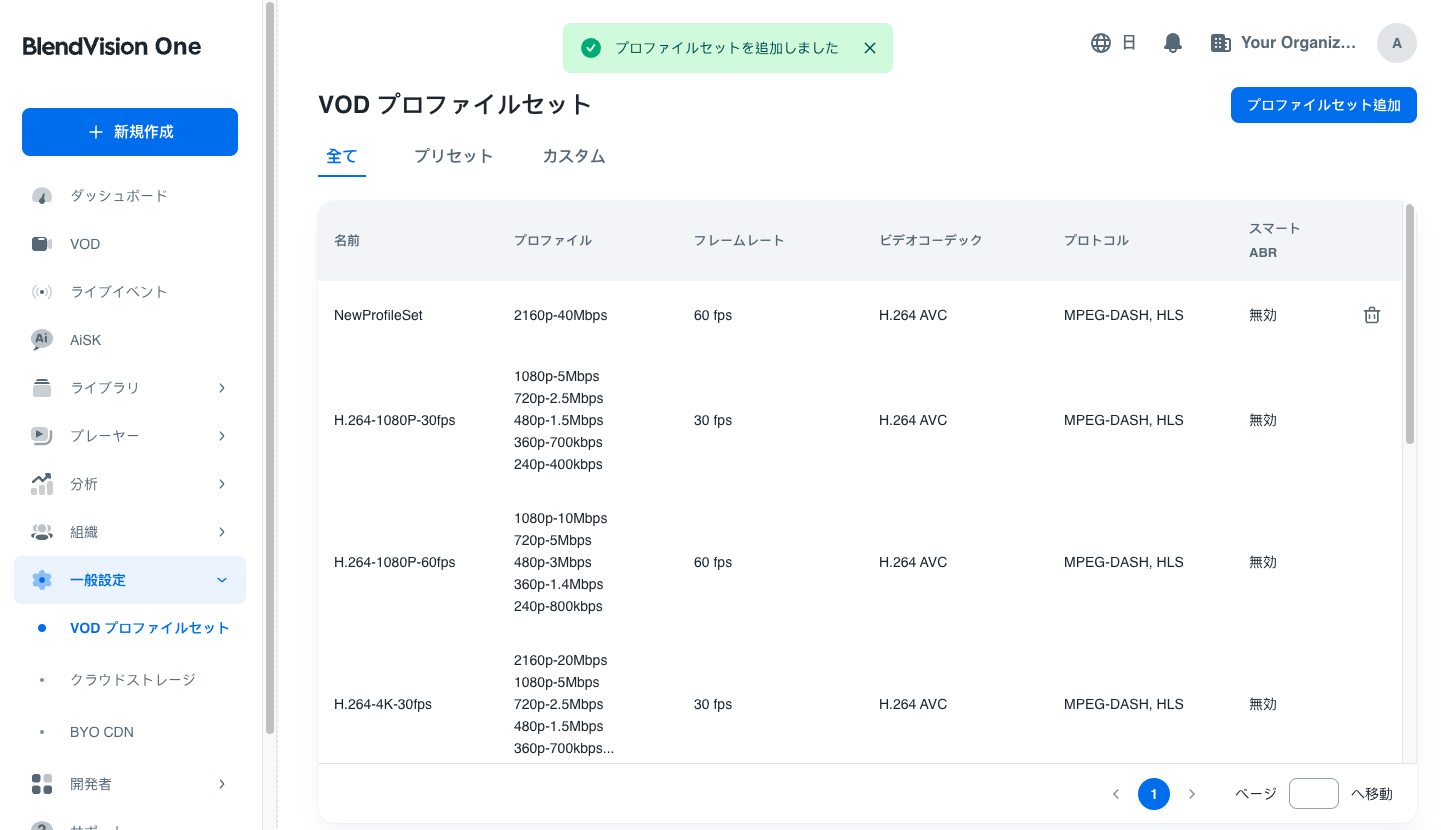Open ライブイベント in the sidebar
The height and width of the screenshot is (830, 1441).
coord(118,292)
